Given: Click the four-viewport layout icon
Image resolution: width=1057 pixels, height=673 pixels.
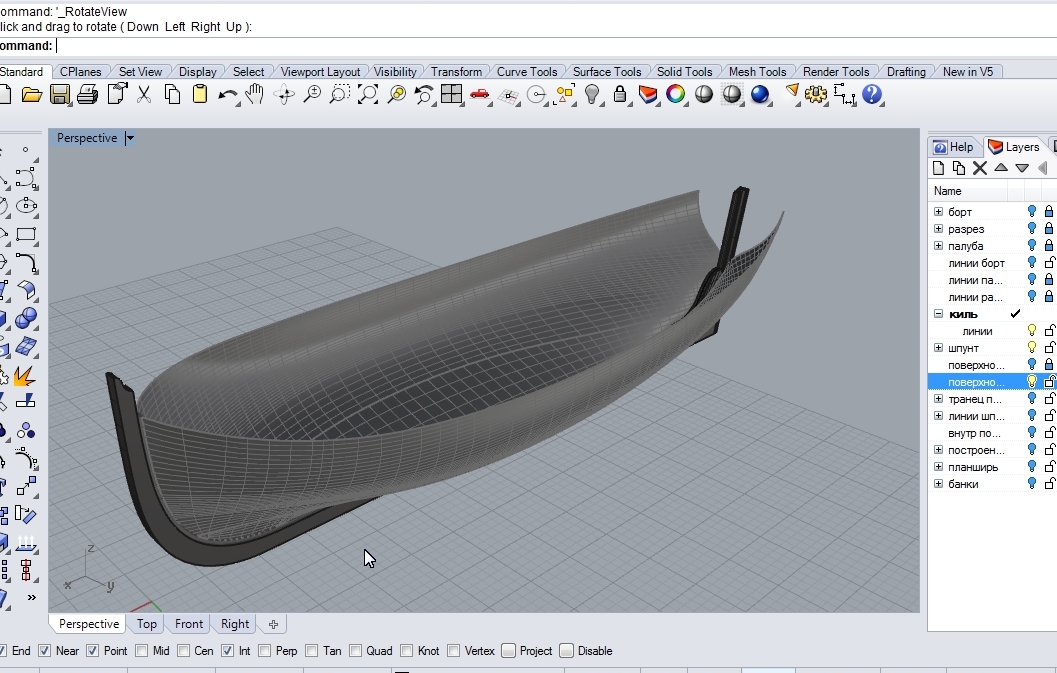Looking at the screenshot, I should 452,95.
